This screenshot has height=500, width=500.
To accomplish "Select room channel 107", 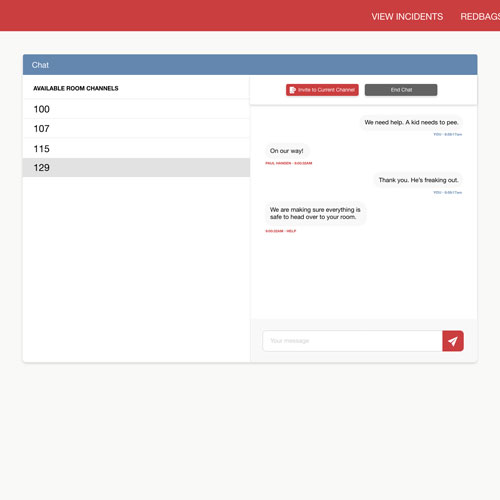I will click(x=136, y=128).
